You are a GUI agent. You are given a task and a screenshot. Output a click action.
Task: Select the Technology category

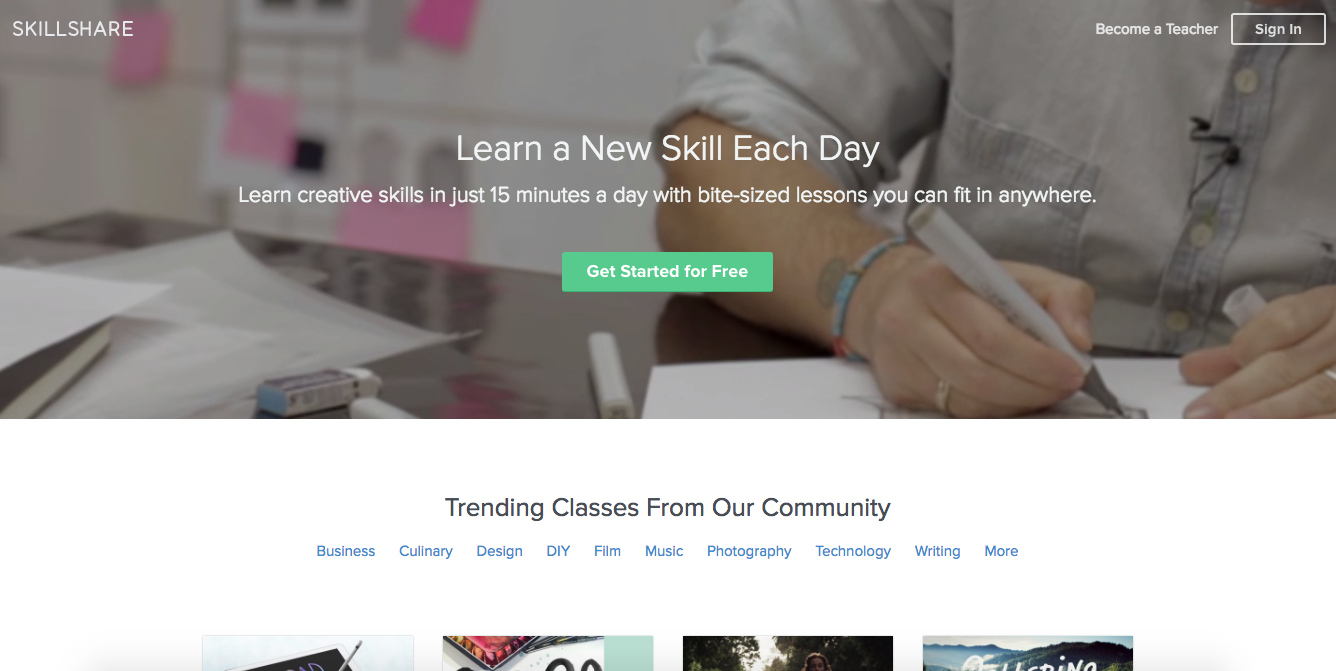853,551
